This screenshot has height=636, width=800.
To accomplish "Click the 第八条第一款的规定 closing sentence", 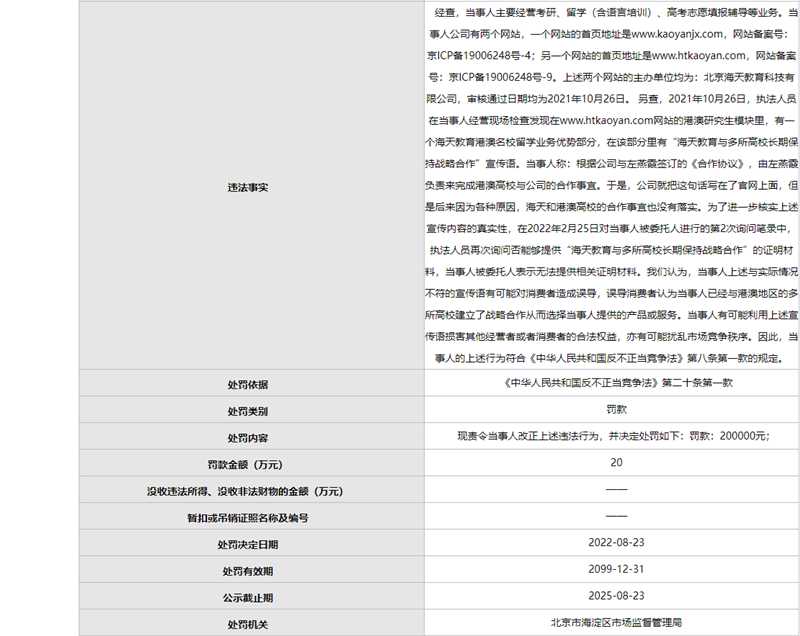I will coord(733,359).
